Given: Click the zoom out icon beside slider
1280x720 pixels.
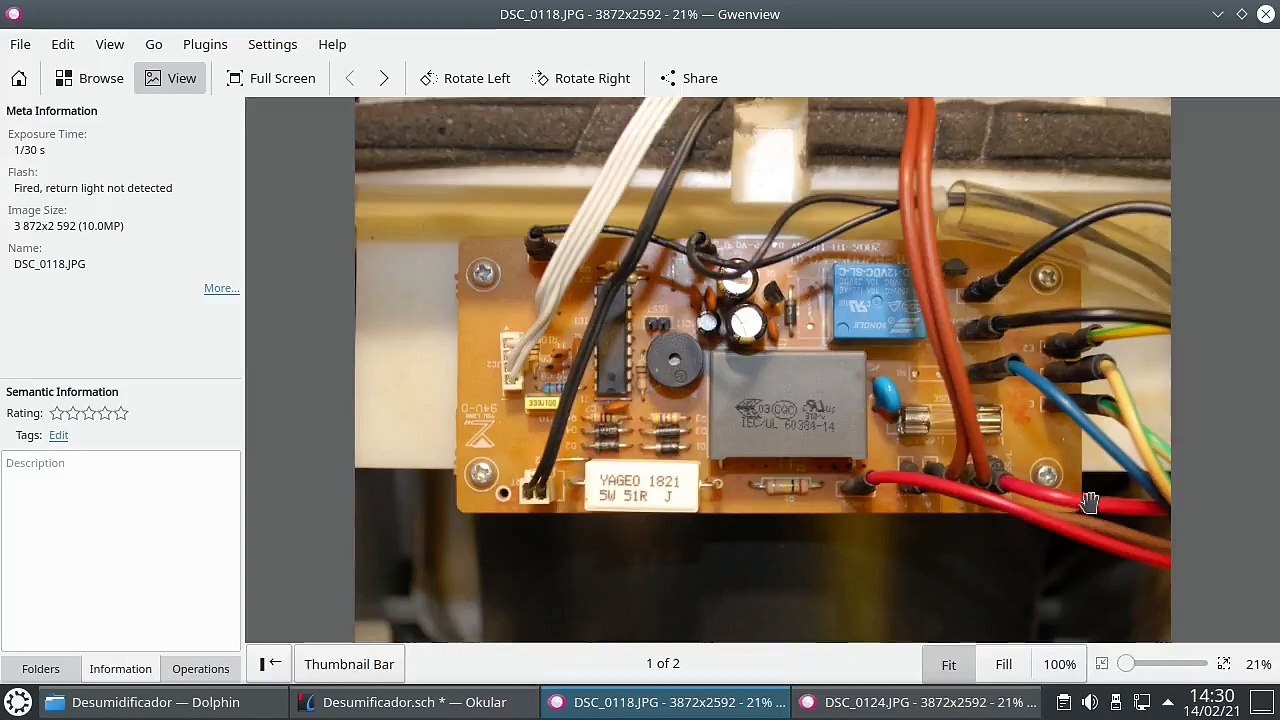Looking at the screenshot, I should (1101, 664).
